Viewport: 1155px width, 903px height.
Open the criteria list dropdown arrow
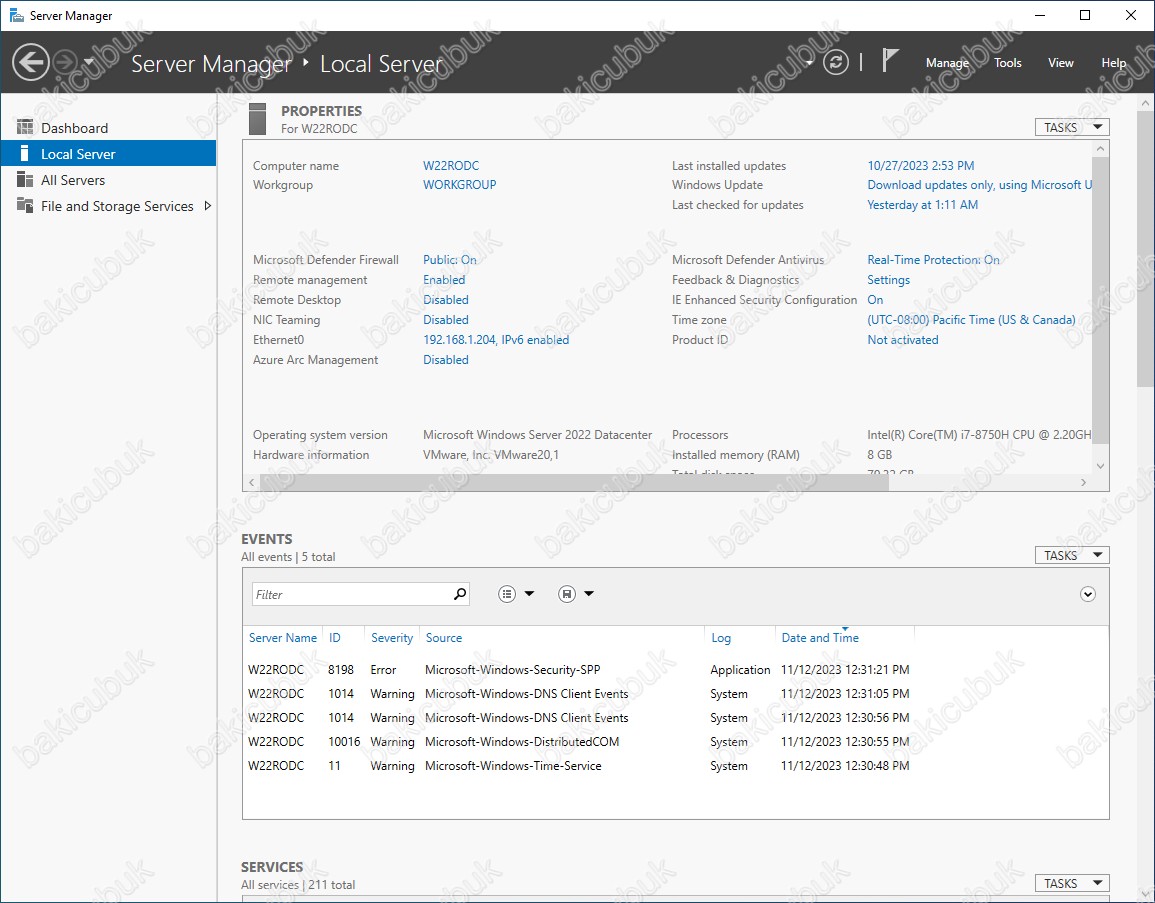tap(529, 594)
